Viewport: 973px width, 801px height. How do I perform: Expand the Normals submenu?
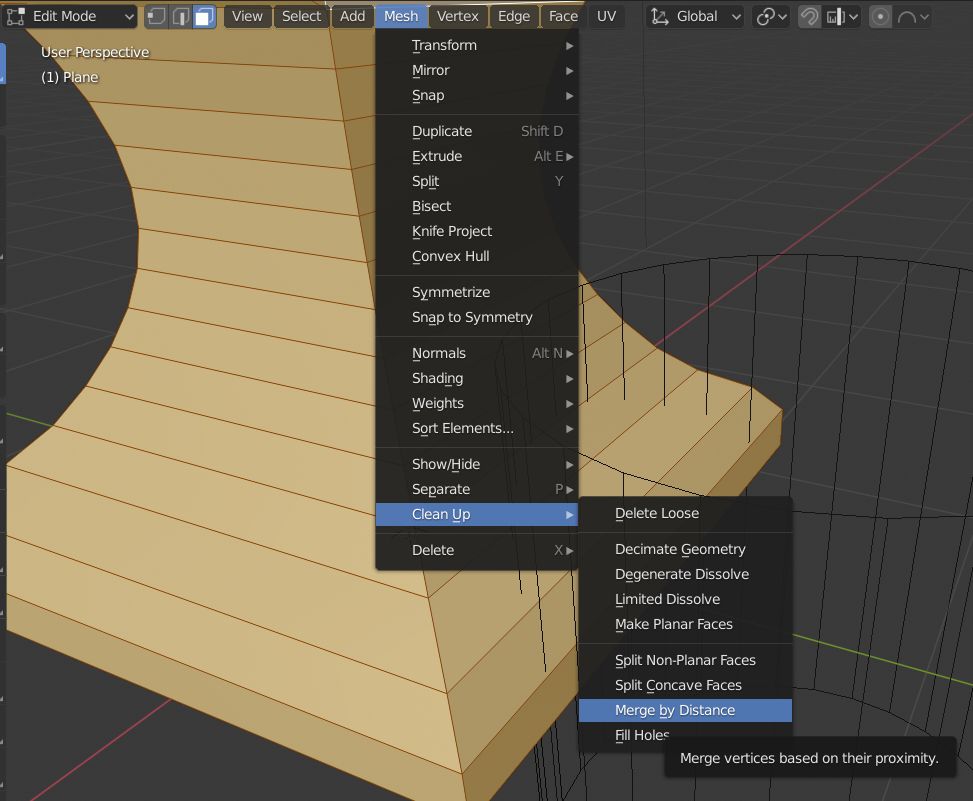477,353
